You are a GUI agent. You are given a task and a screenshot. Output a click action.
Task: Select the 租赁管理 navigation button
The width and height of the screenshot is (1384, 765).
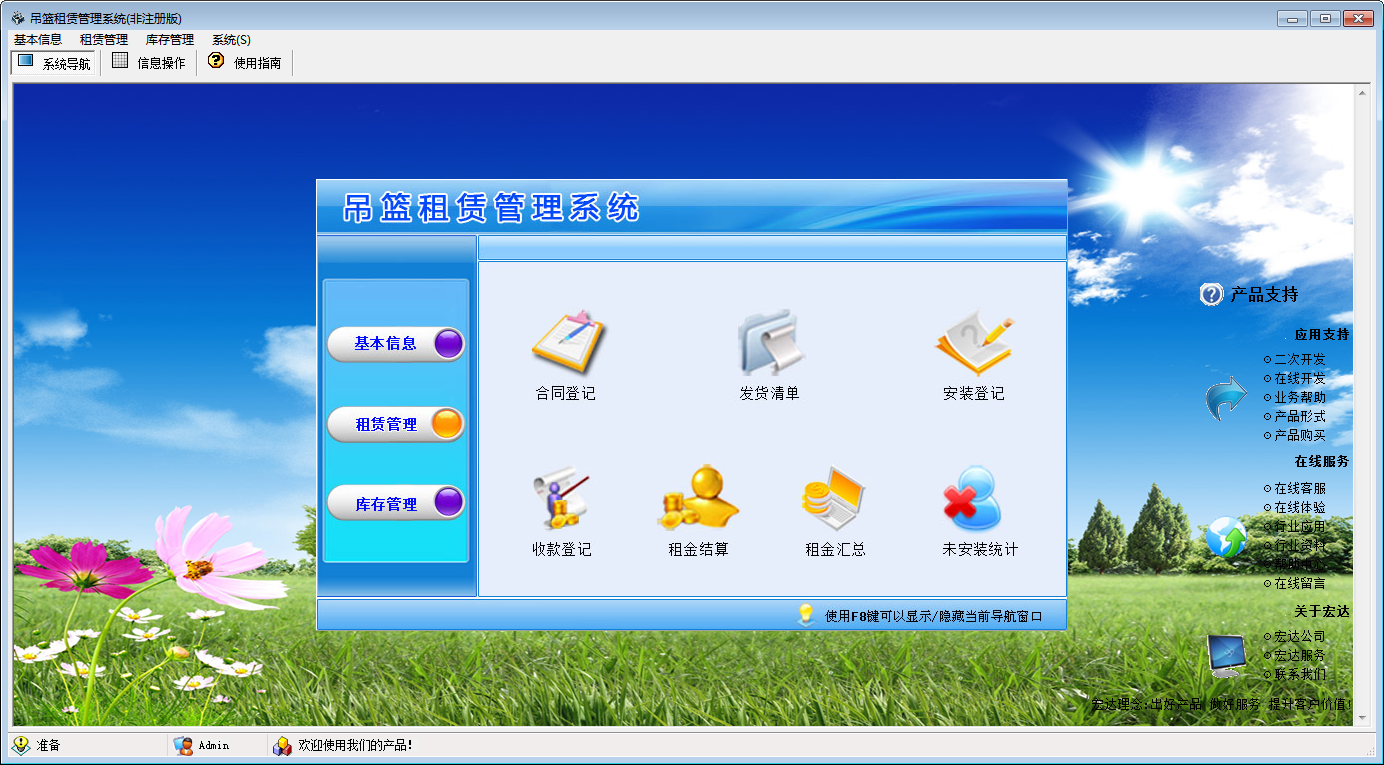tap(396, 424)
